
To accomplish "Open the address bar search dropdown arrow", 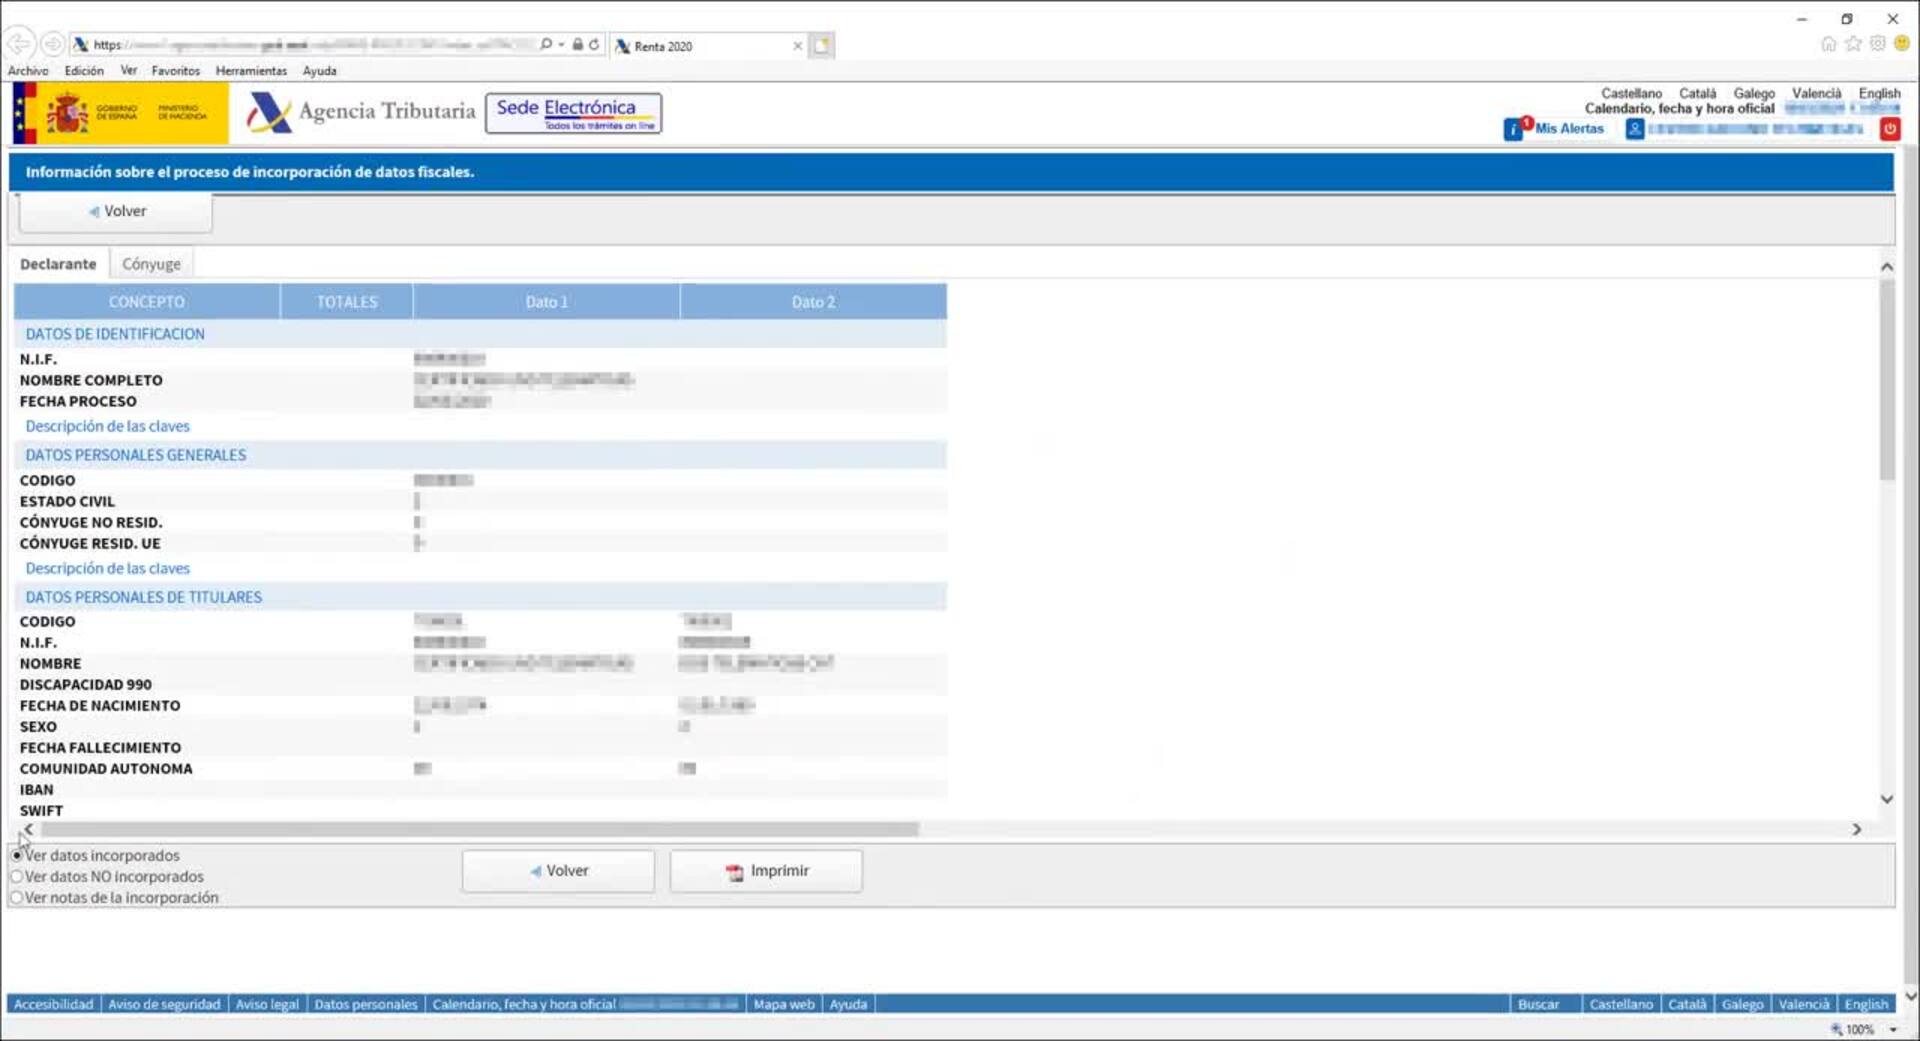I will coord(561,45).
